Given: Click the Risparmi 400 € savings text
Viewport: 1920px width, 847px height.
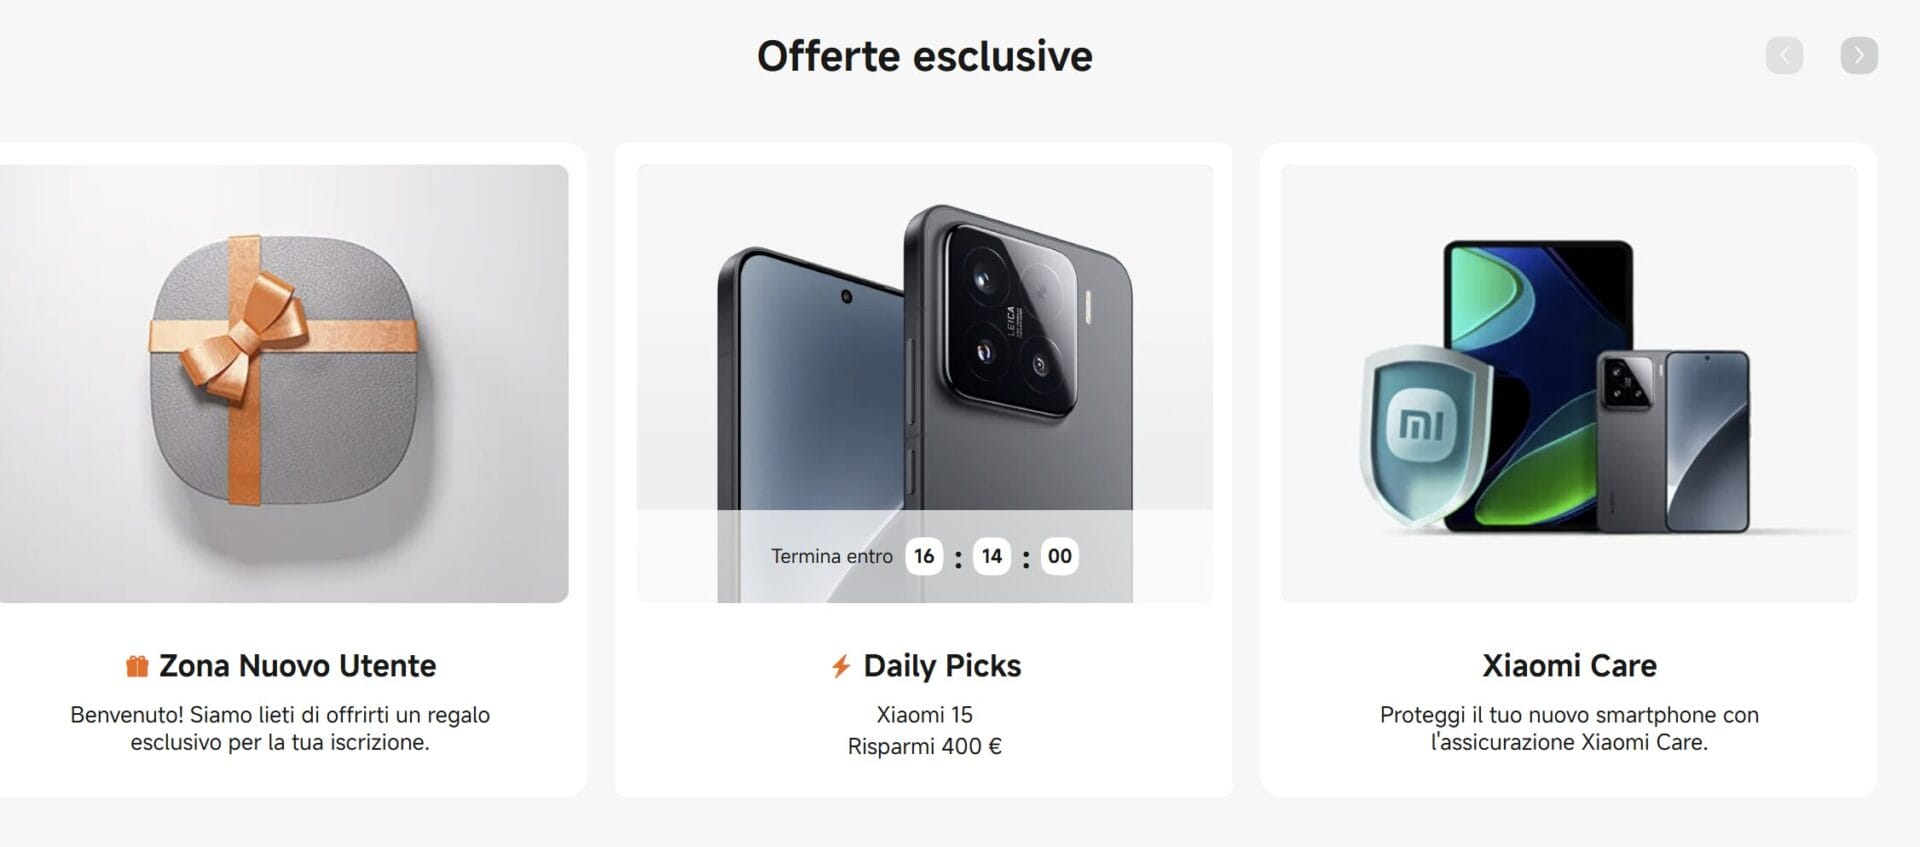Looking at the screenshot, I should [925, 746].
